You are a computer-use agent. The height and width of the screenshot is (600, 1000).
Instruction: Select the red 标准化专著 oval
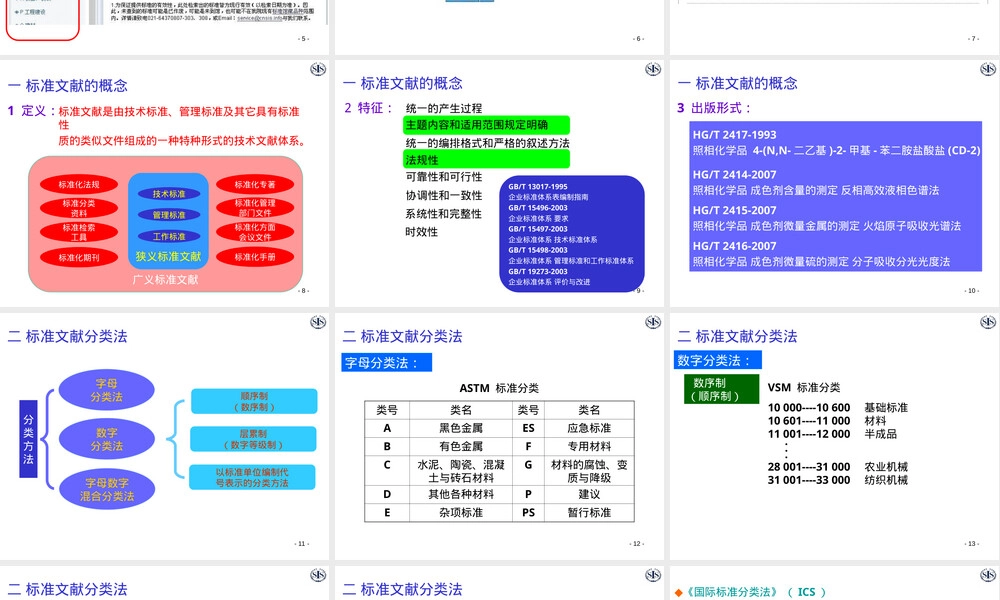coord(255,185)
